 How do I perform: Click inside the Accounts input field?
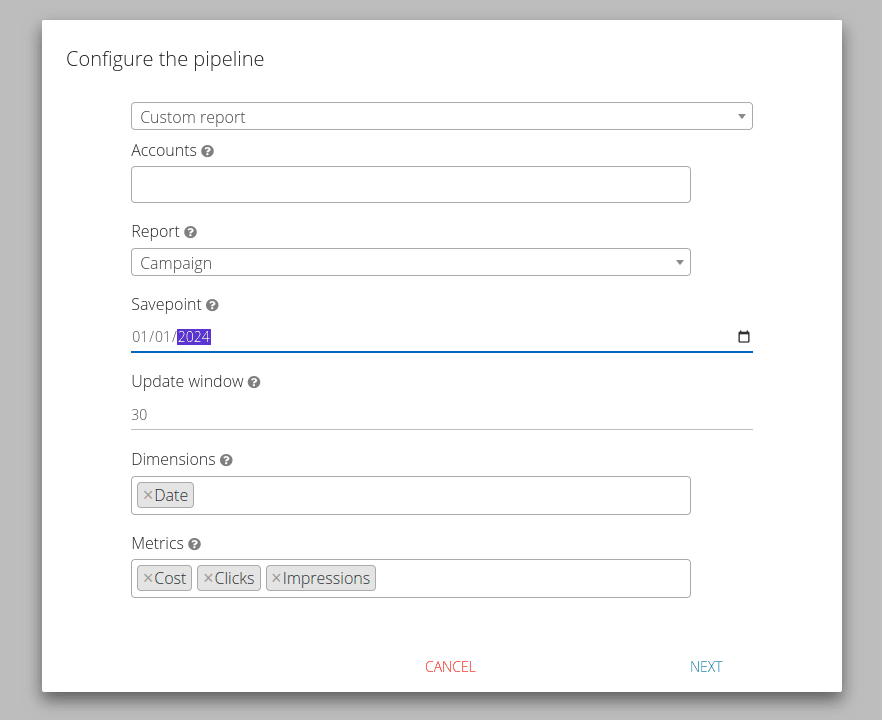(x=410, y=185)
